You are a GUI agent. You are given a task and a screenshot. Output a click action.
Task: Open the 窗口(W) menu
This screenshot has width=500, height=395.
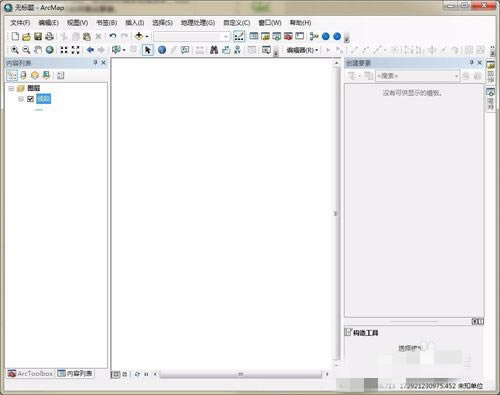270,23
